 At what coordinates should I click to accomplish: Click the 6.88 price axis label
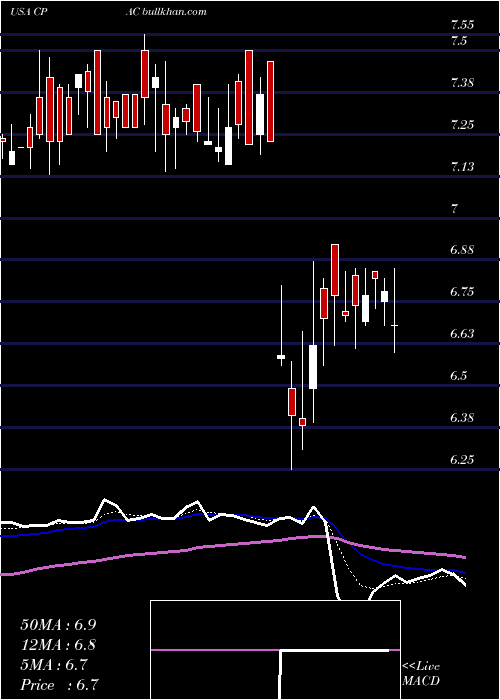tap(461, 250)
